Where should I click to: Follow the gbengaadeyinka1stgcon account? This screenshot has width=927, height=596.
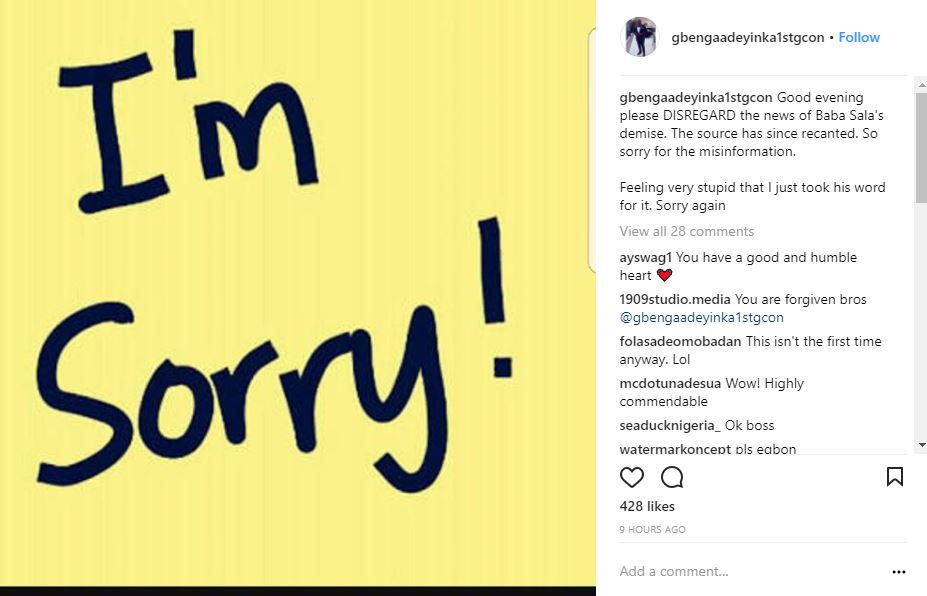click(859, 37)
